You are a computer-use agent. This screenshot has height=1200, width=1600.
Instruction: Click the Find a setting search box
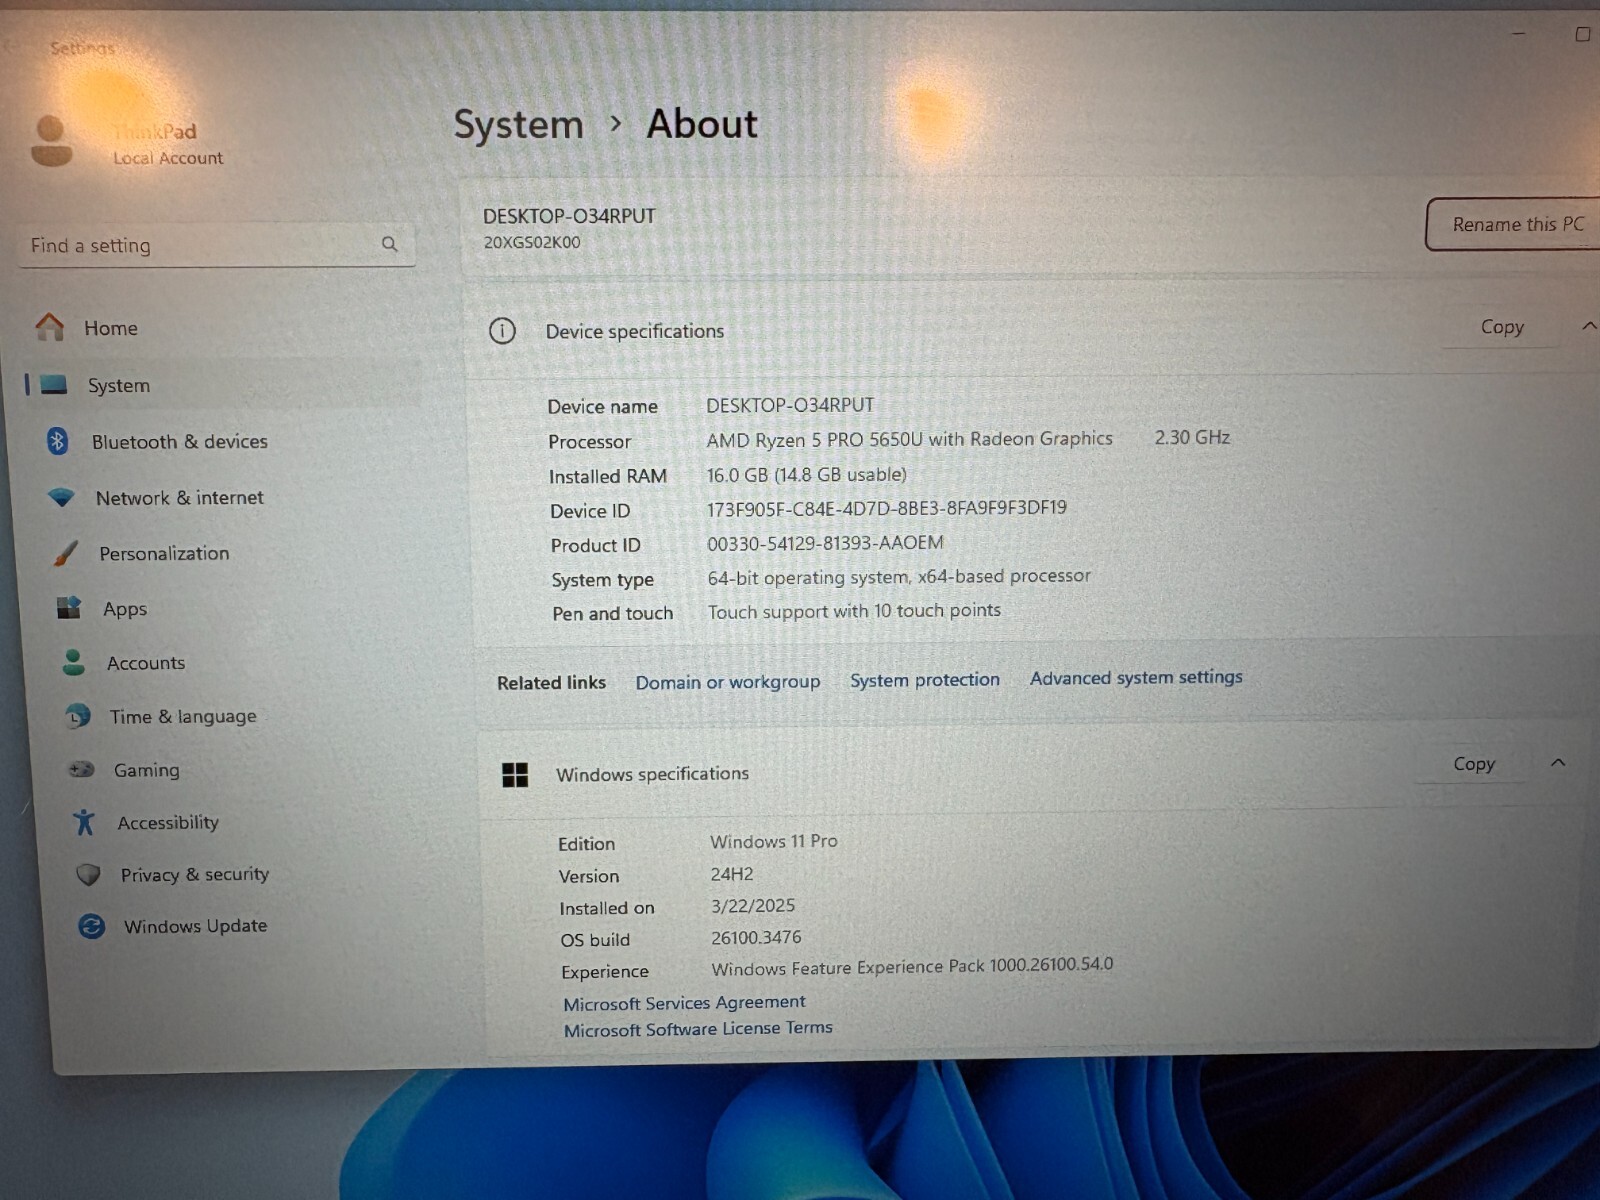[x=216, y=245]
